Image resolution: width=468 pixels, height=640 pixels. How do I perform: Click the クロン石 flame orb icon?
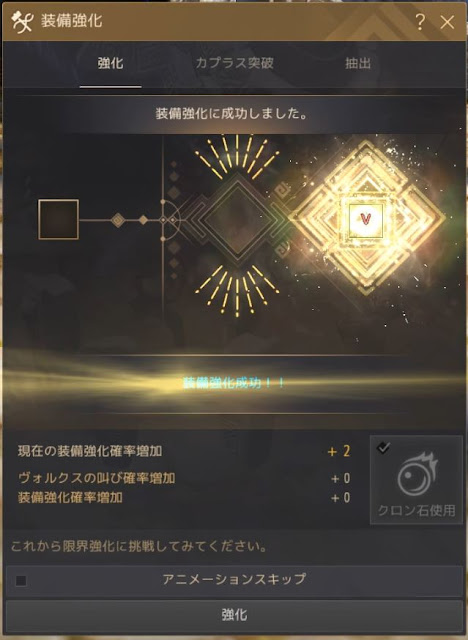click(x=417, y=475)
